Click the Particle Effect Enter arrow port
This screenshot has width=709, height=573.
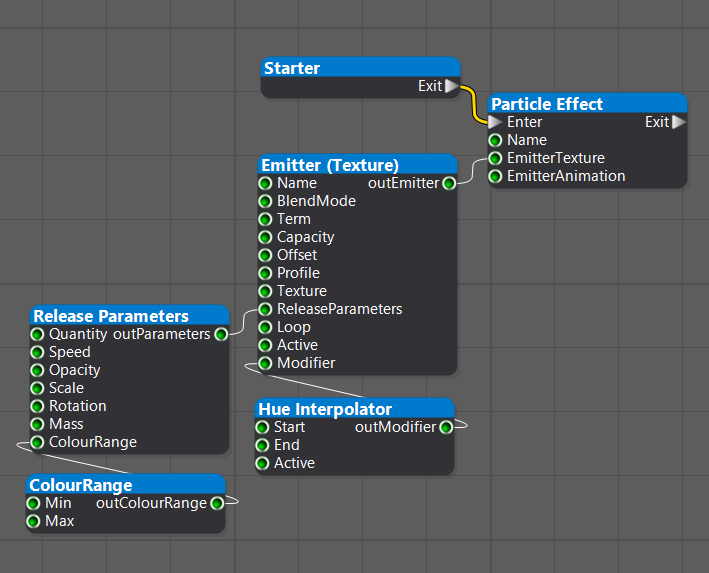495,122
